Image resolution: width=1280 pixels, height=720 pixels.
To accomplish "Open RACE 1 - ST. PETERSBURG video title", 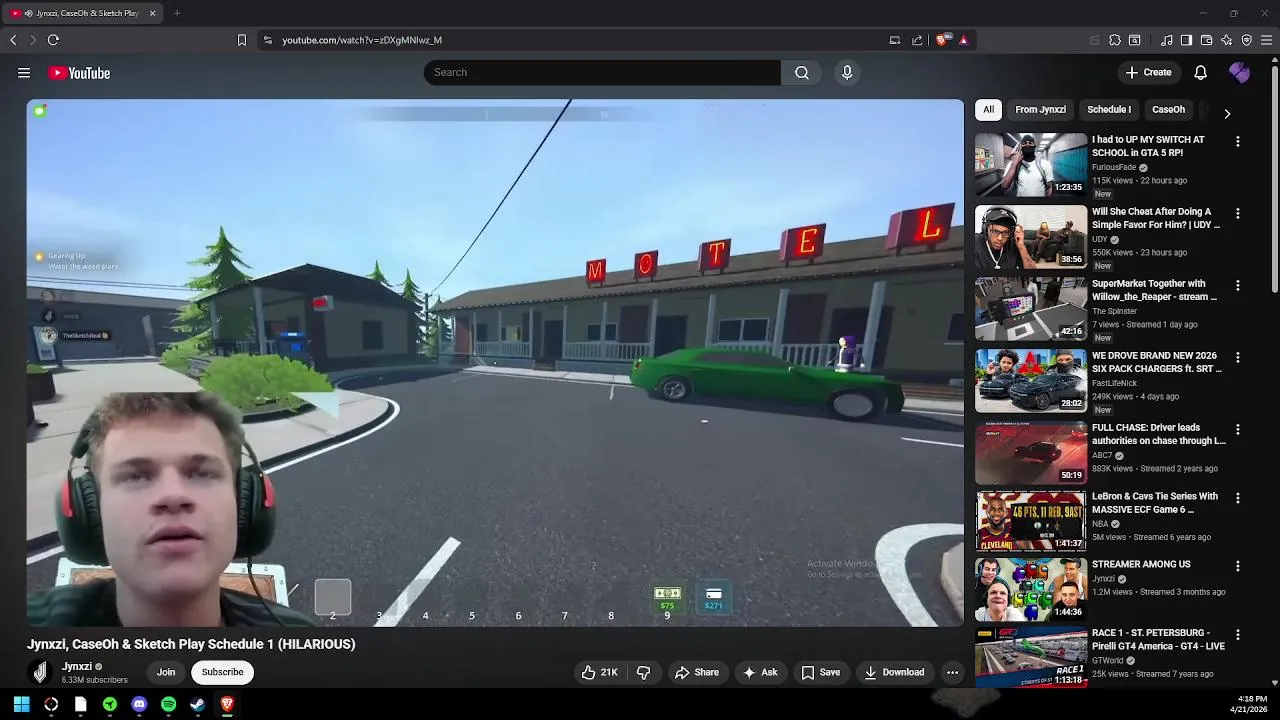I will pos(1158,639).
